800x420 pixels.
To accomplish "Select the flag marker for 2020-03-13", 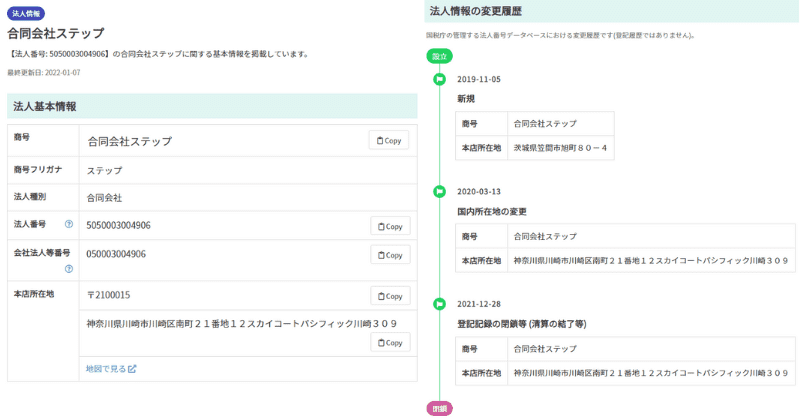I will coord(439,191).
